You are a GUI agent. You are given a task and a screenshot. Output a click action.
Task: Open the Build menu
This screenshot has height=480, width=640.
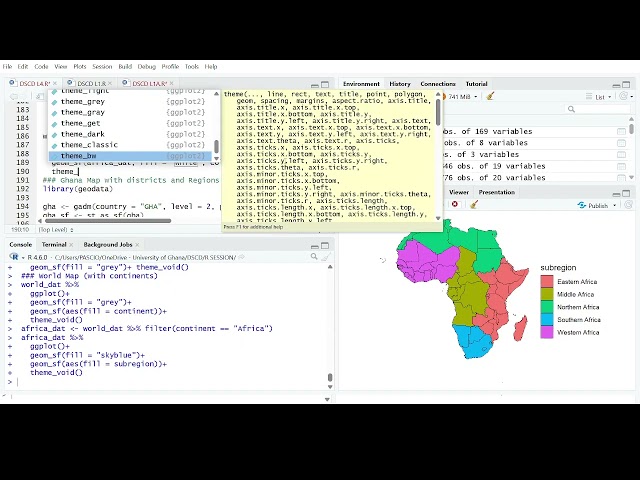[x=125, y=67]
